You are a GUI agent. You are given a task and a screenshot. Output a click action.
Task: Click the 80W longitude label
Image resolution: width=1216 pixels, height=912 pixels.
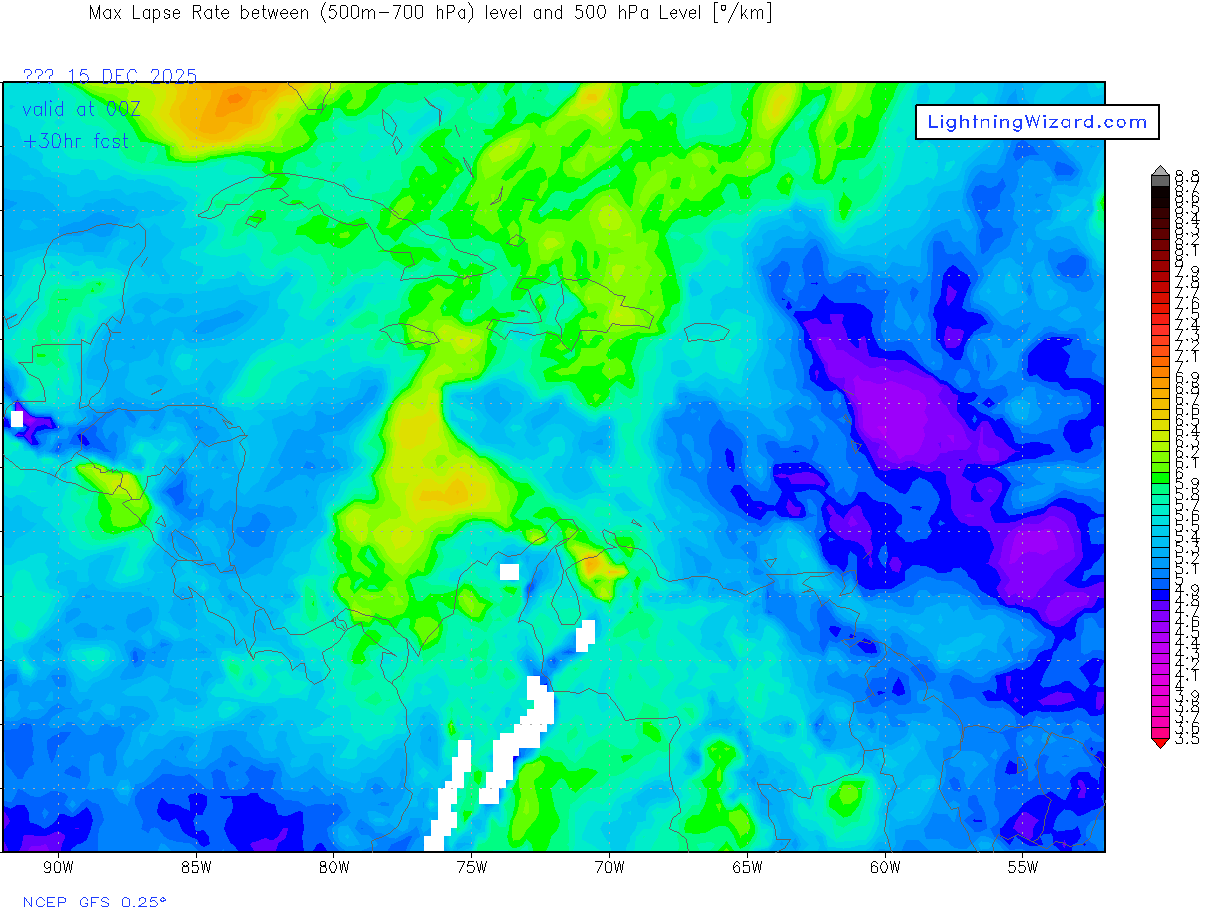click(333, 867)
